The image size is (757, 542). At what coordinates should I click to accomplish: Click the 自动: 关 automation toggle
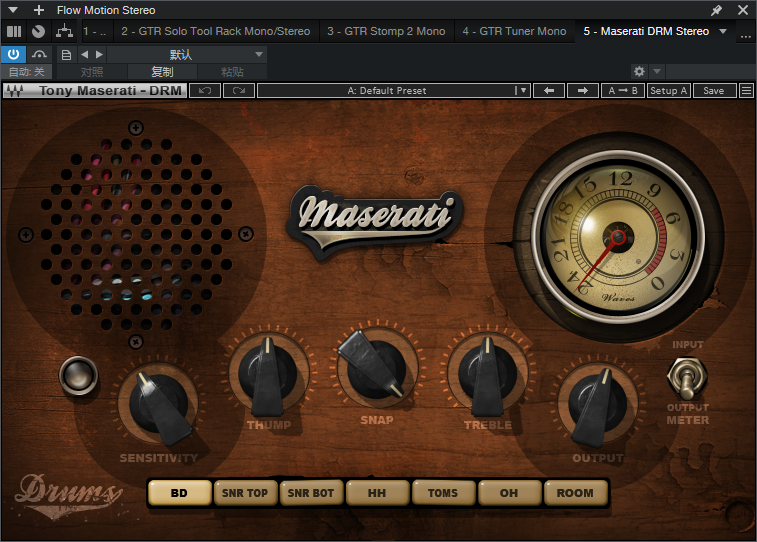pos(27,72)
